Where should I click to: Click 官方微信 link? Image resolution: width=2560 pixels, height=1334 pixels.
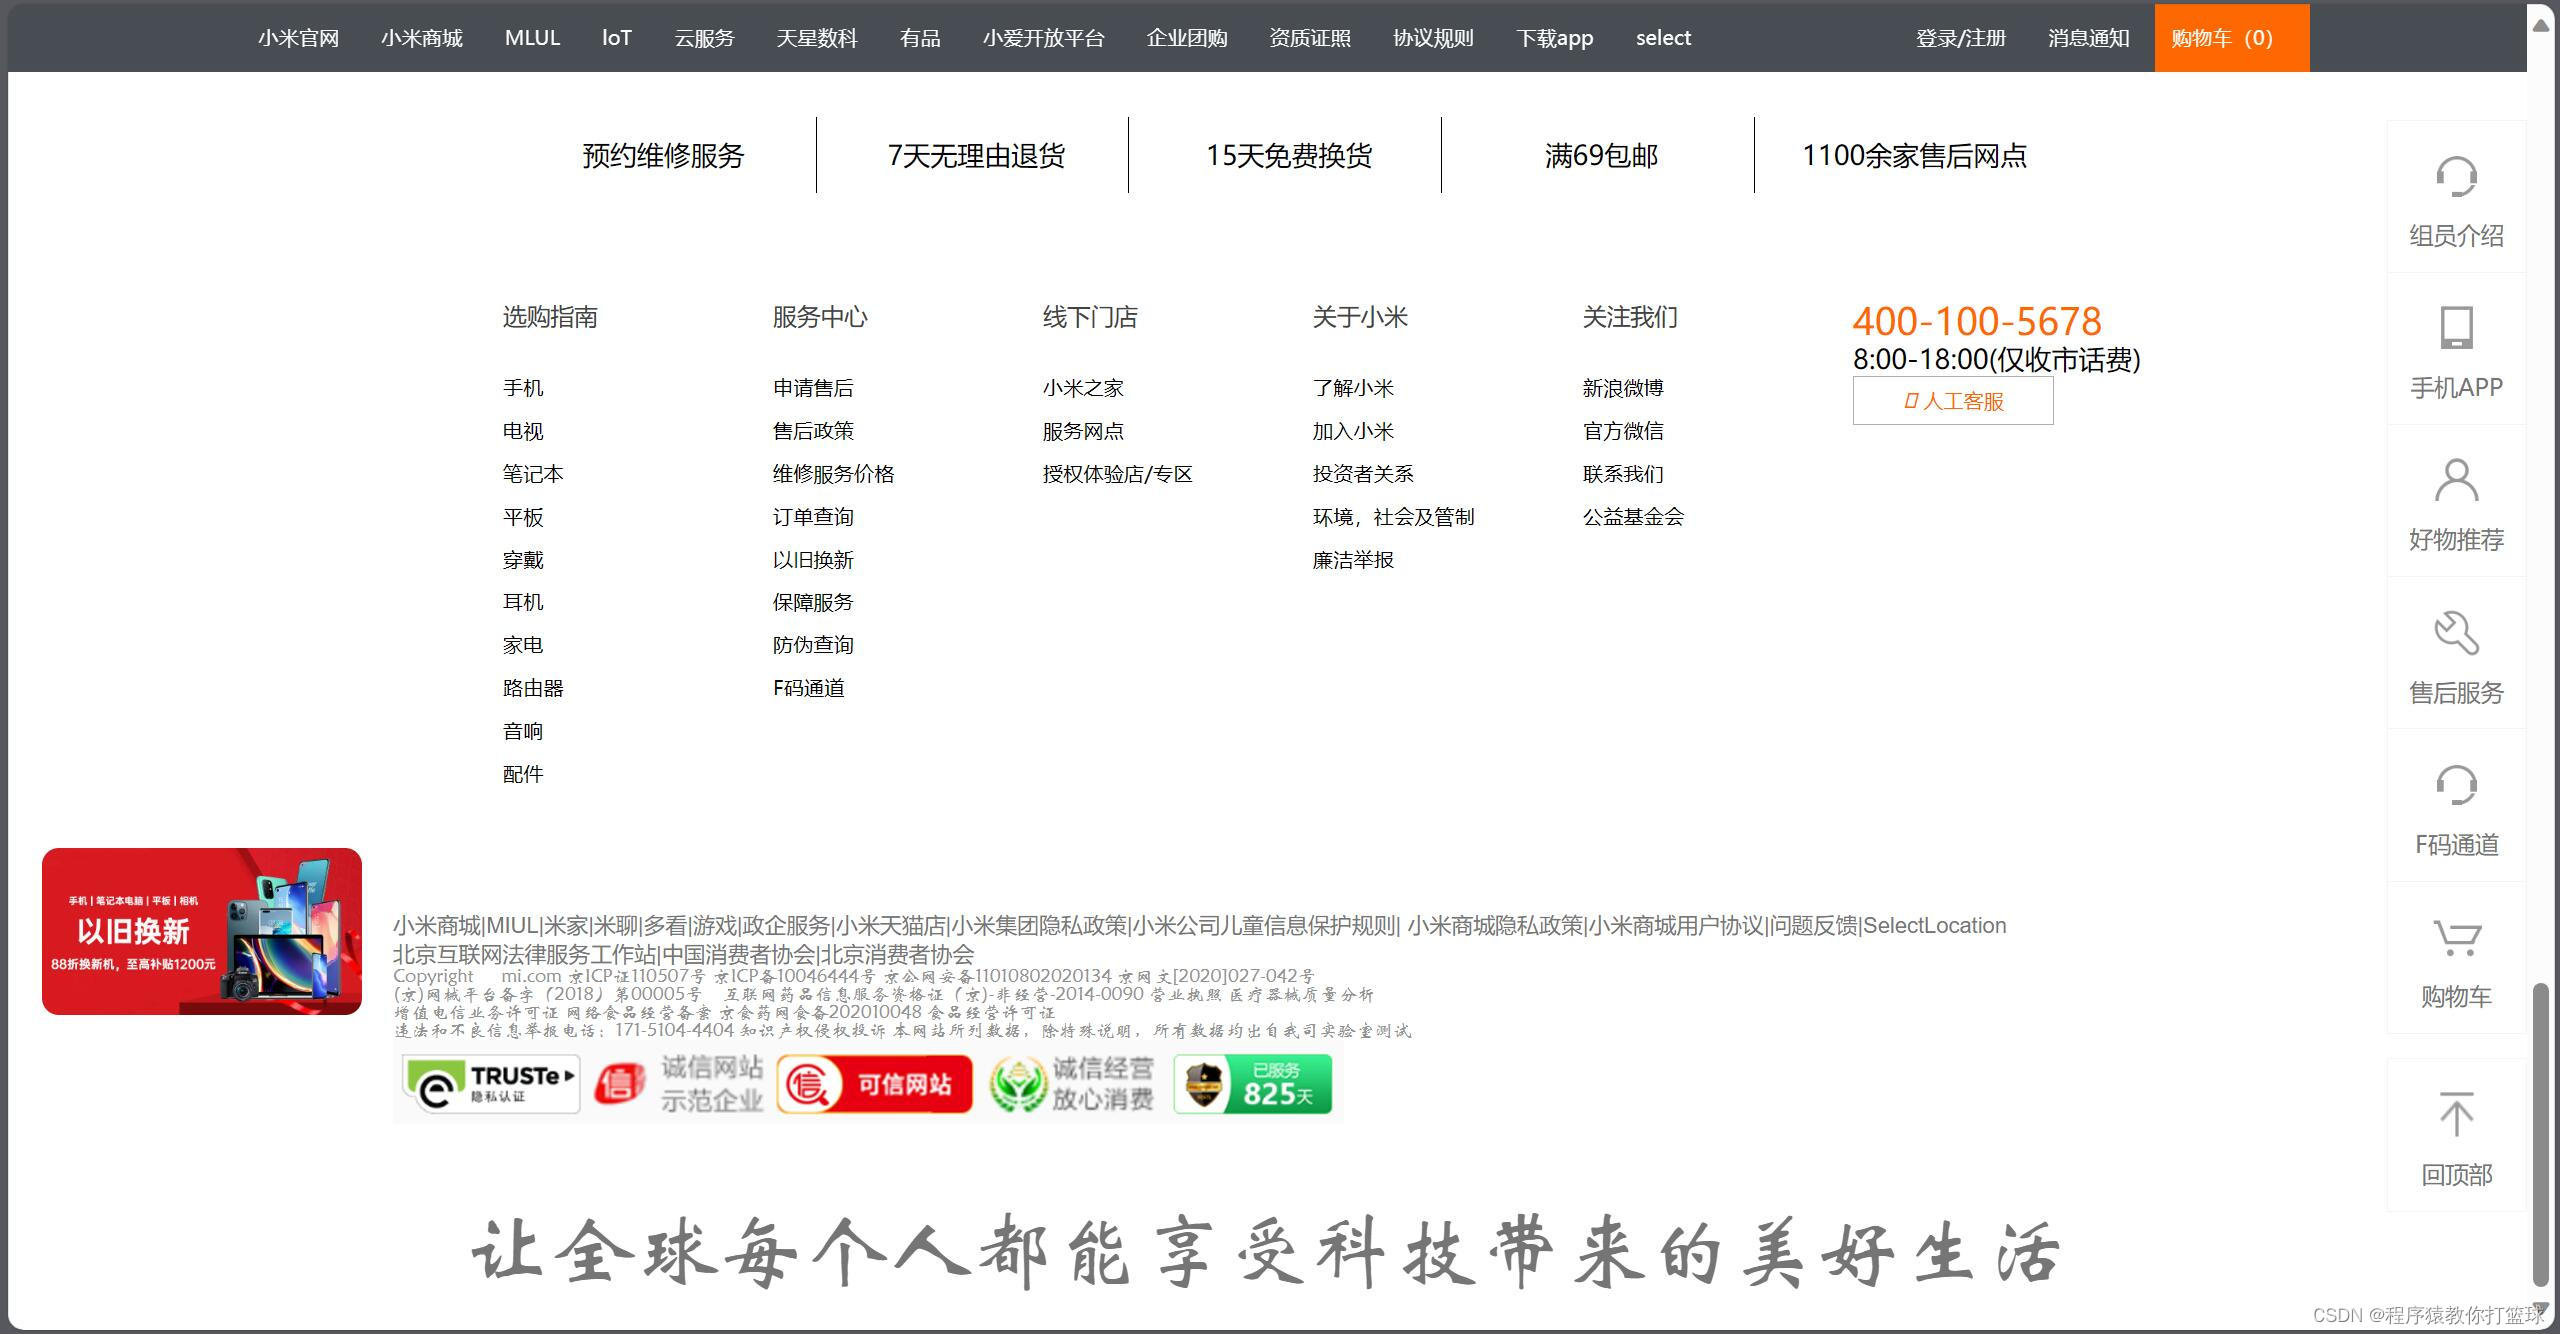[1623, 431]
